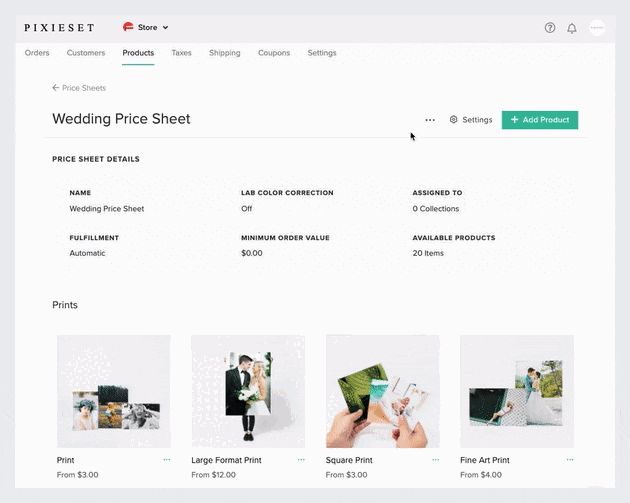Open Fine Art Print options dots
Viewport: 630px width, 503px height.
tap(570, 460)
